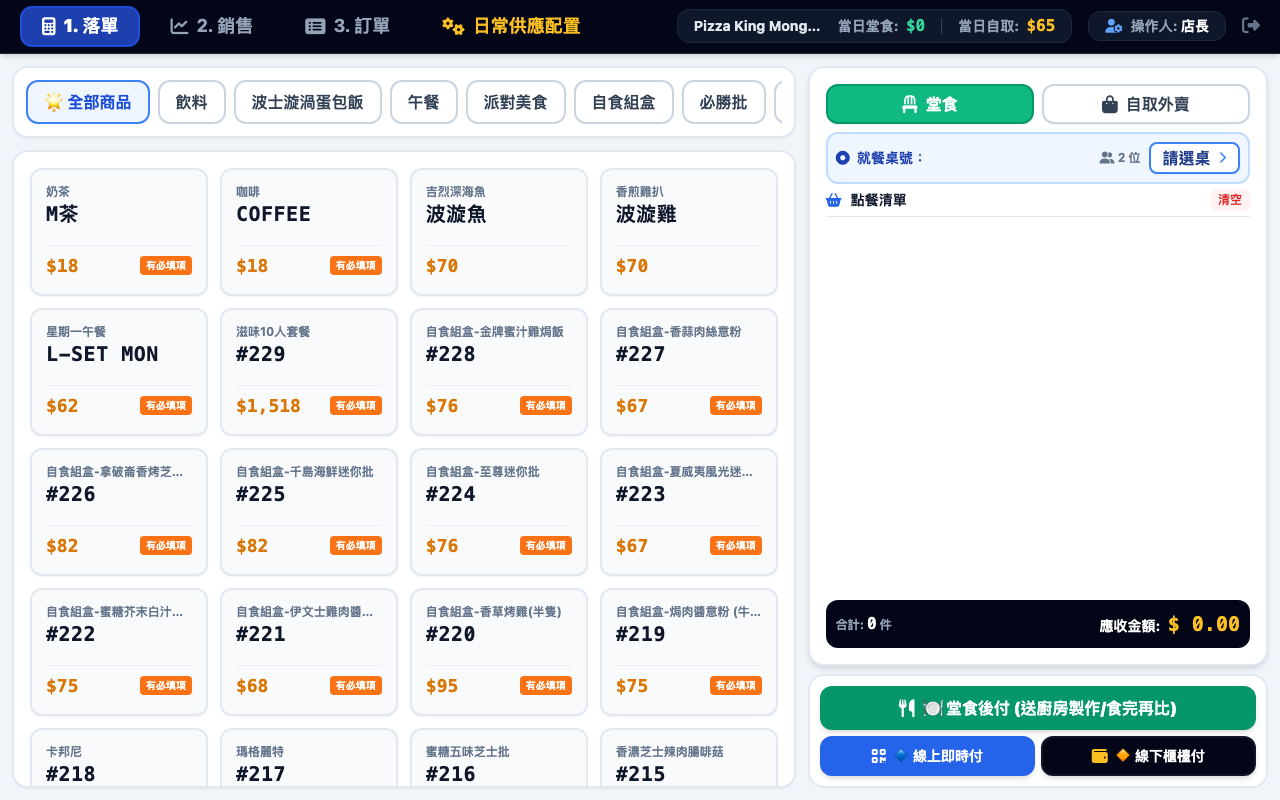The width and height of the screenshot is (1280, 800).
Task: Click the calculator icon in 落單 tab
Action: pyautogui.click(x=49, y=26)
